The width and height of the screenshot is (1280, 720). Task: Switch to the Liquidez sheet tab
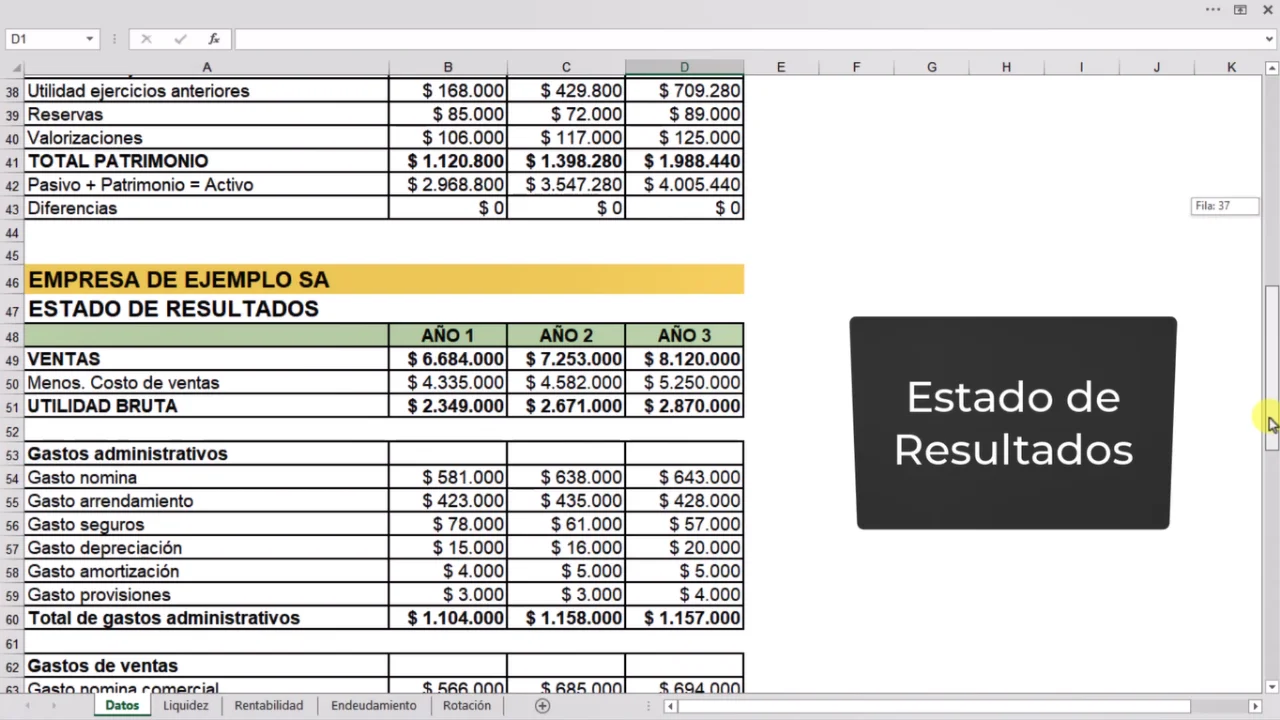click(186, 706)
